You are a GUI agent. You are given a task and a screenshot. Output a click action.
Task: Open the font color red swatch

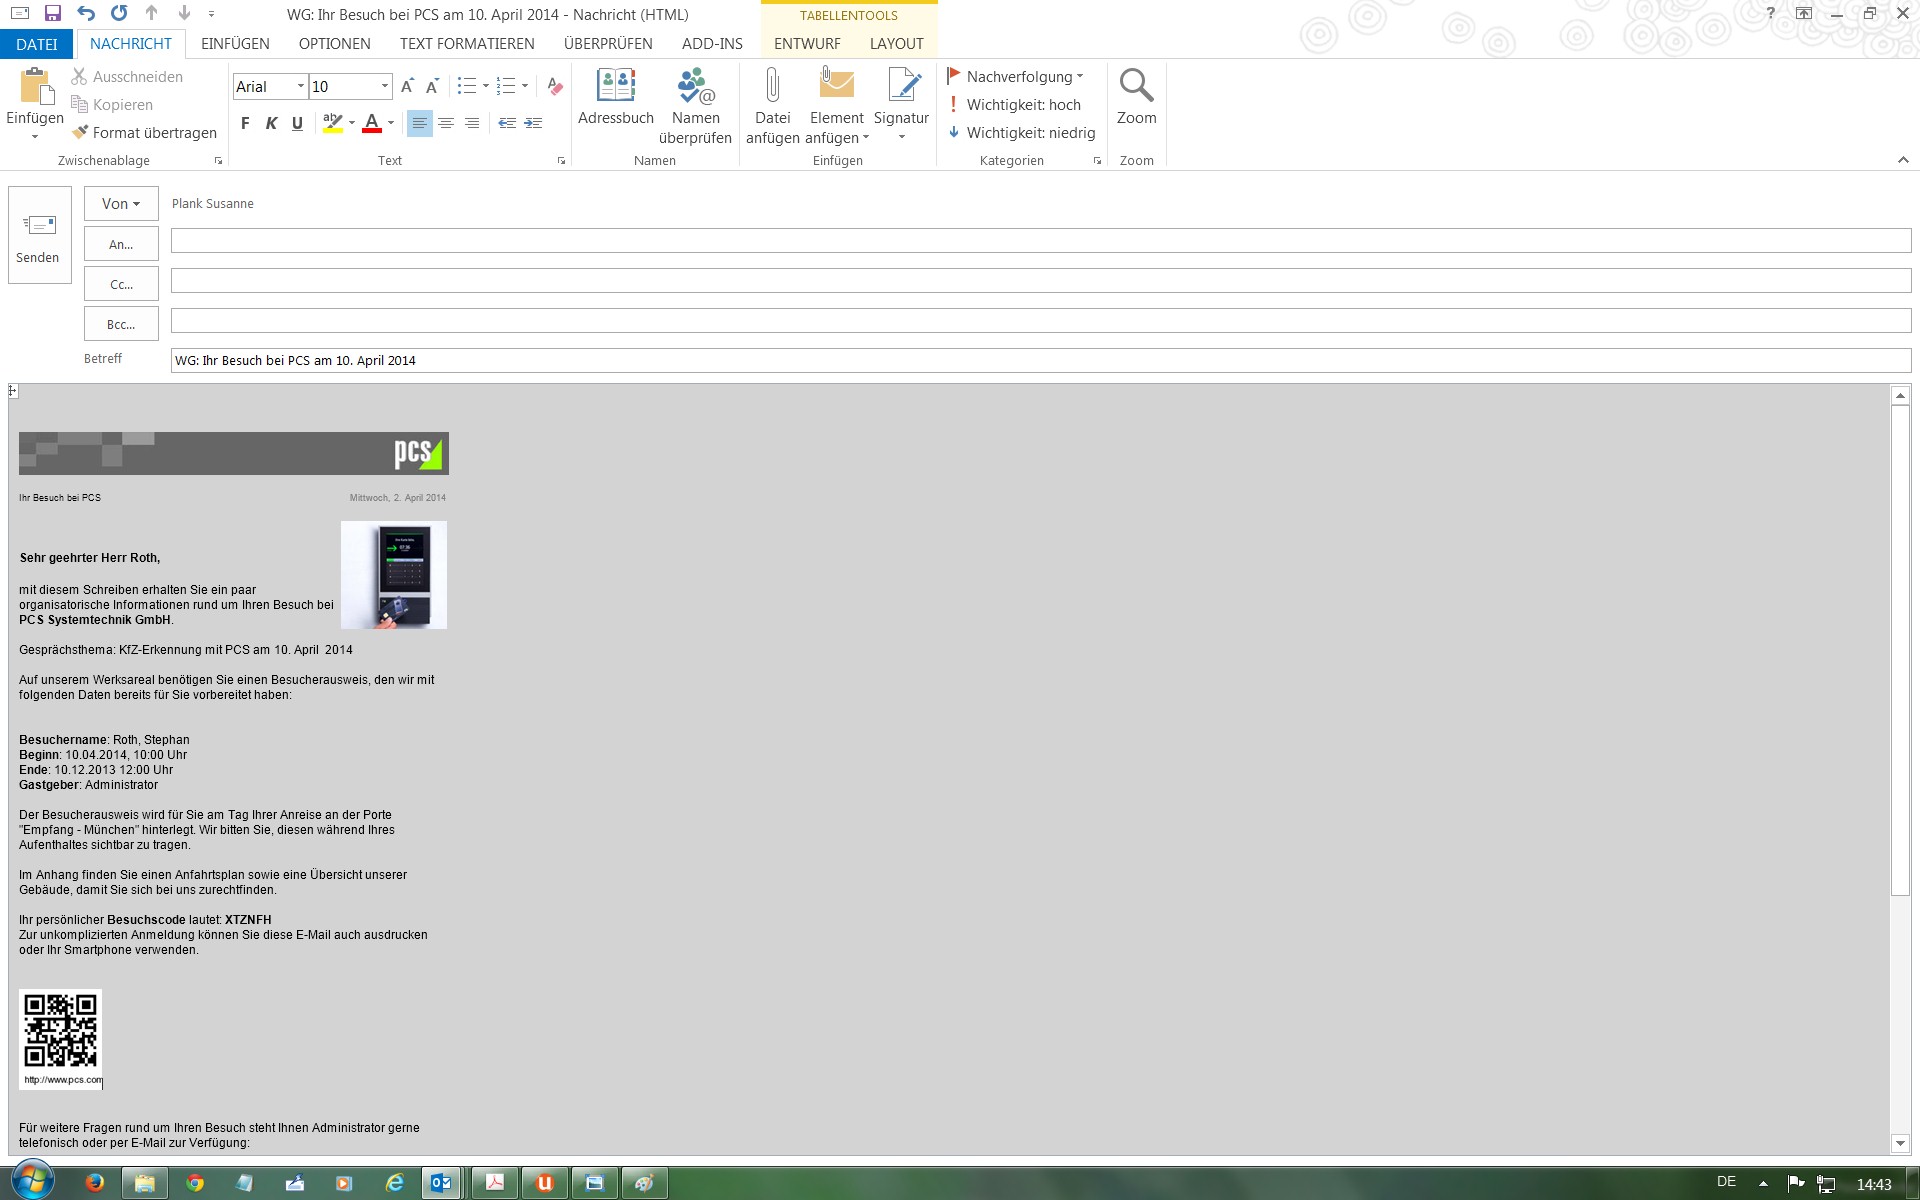point(372,123)
